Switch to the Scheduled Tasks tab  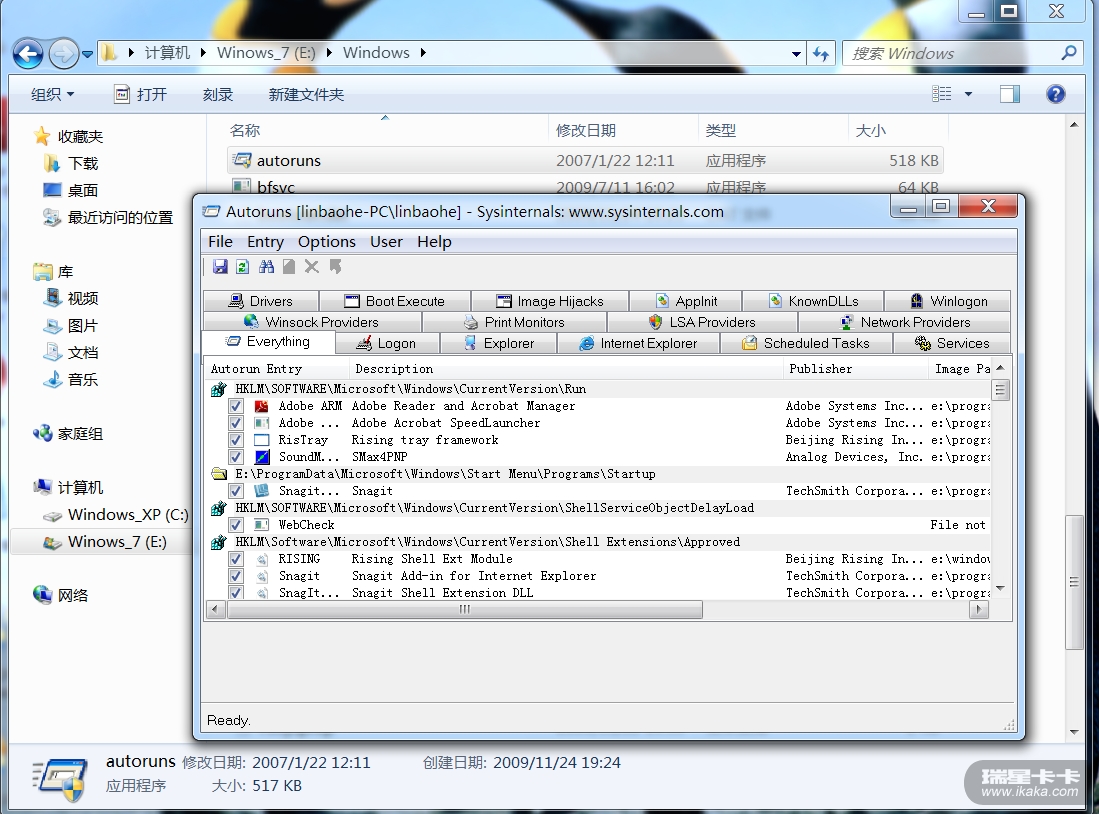(806, 344)
